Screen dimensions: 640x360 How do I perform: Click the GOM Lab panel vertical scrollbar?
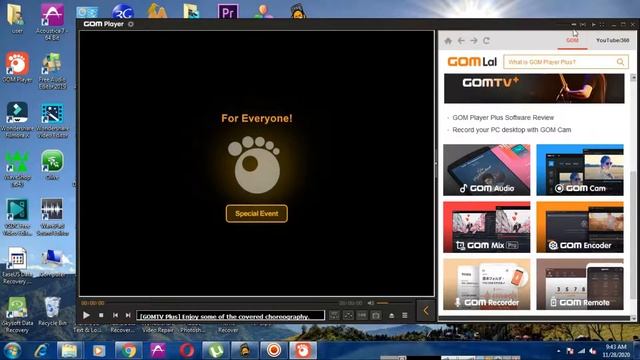click(633, 235)
